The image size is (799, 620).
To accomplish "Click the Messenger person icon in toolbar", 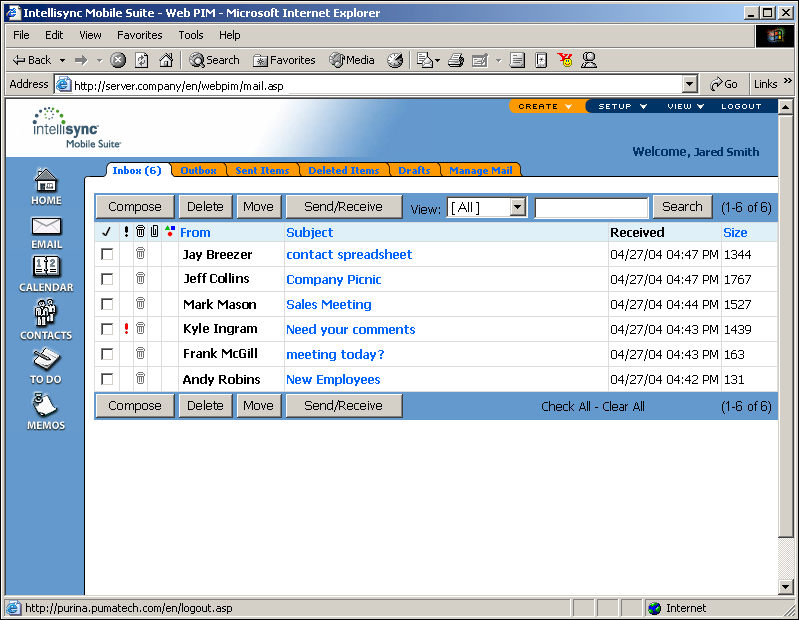I will (589, 60).
